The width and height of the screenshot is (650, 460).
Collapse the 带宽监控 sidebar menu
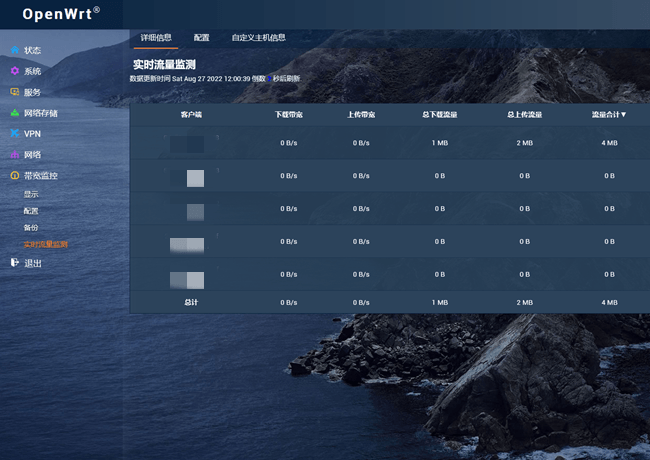tap(41, 176)
